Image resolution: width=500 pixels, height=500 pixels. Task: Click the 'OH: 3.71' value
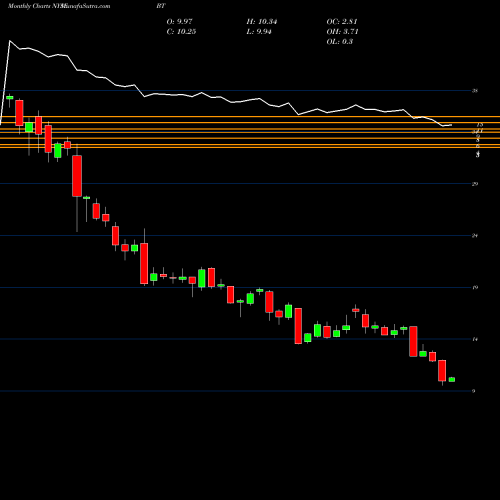point(342,32)
